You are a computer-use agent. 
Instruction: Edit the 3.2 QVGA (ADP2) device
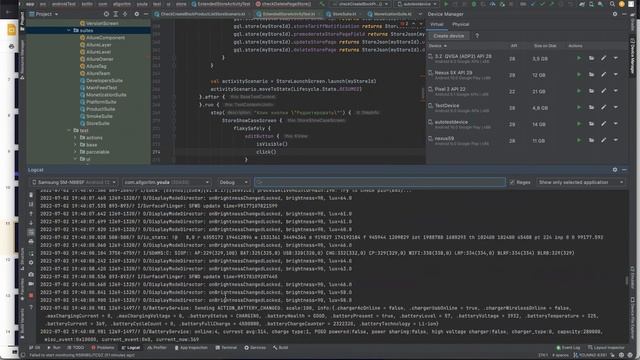tap(603, 58)
